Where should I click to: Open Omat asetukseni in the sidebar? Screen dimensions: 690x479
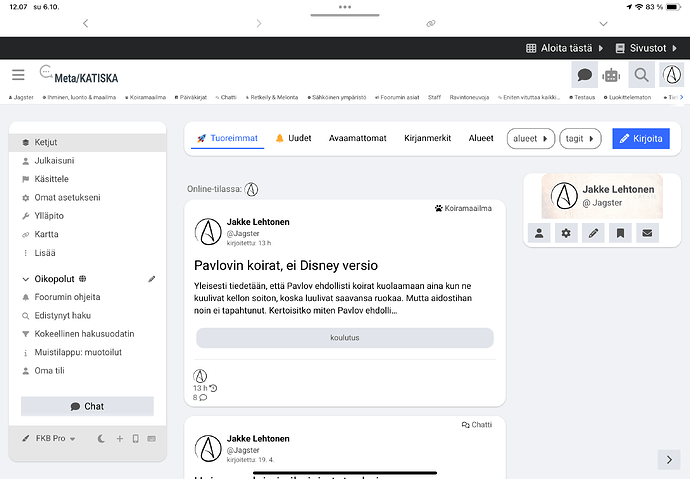[x=88, y=198]
